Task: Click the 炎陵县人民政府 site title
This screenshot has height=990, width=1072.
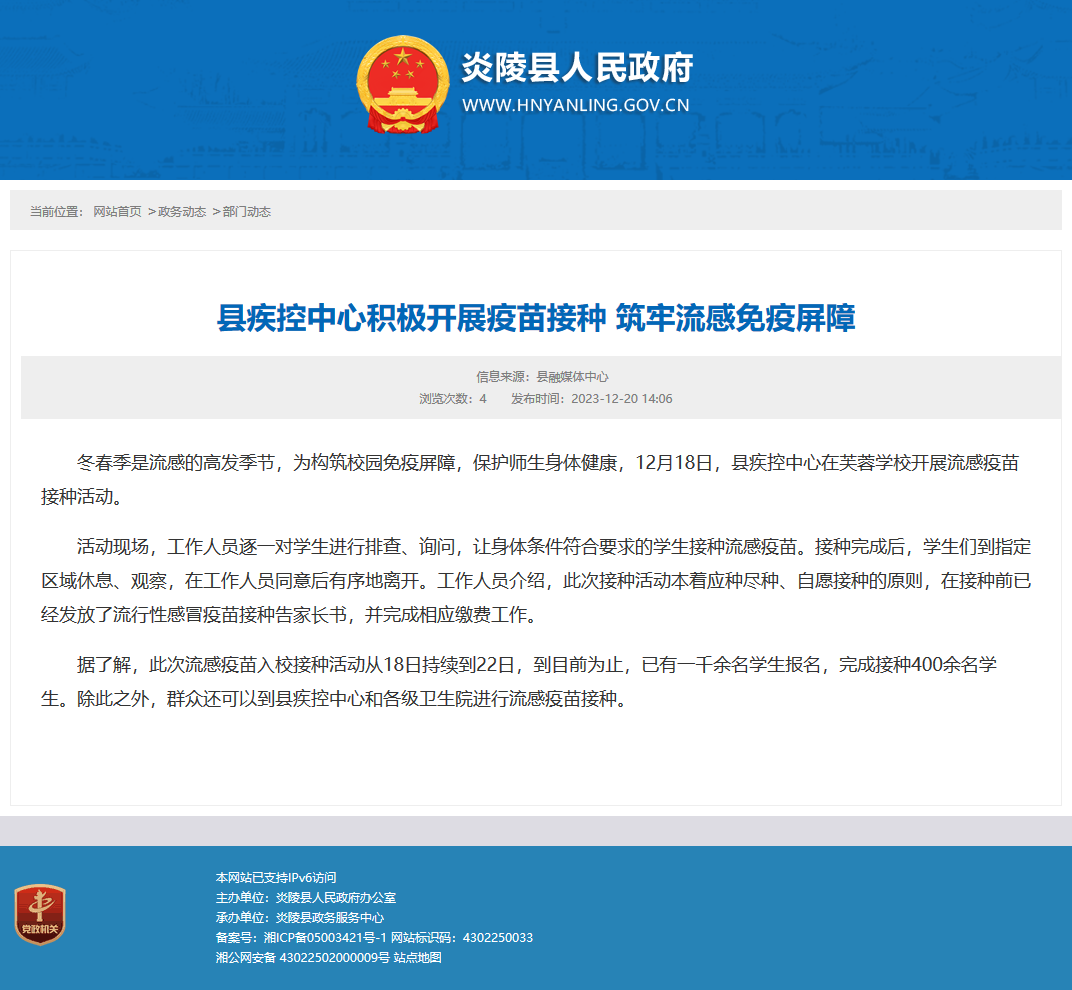Action: pyautogui.click(x=578, y=67)
